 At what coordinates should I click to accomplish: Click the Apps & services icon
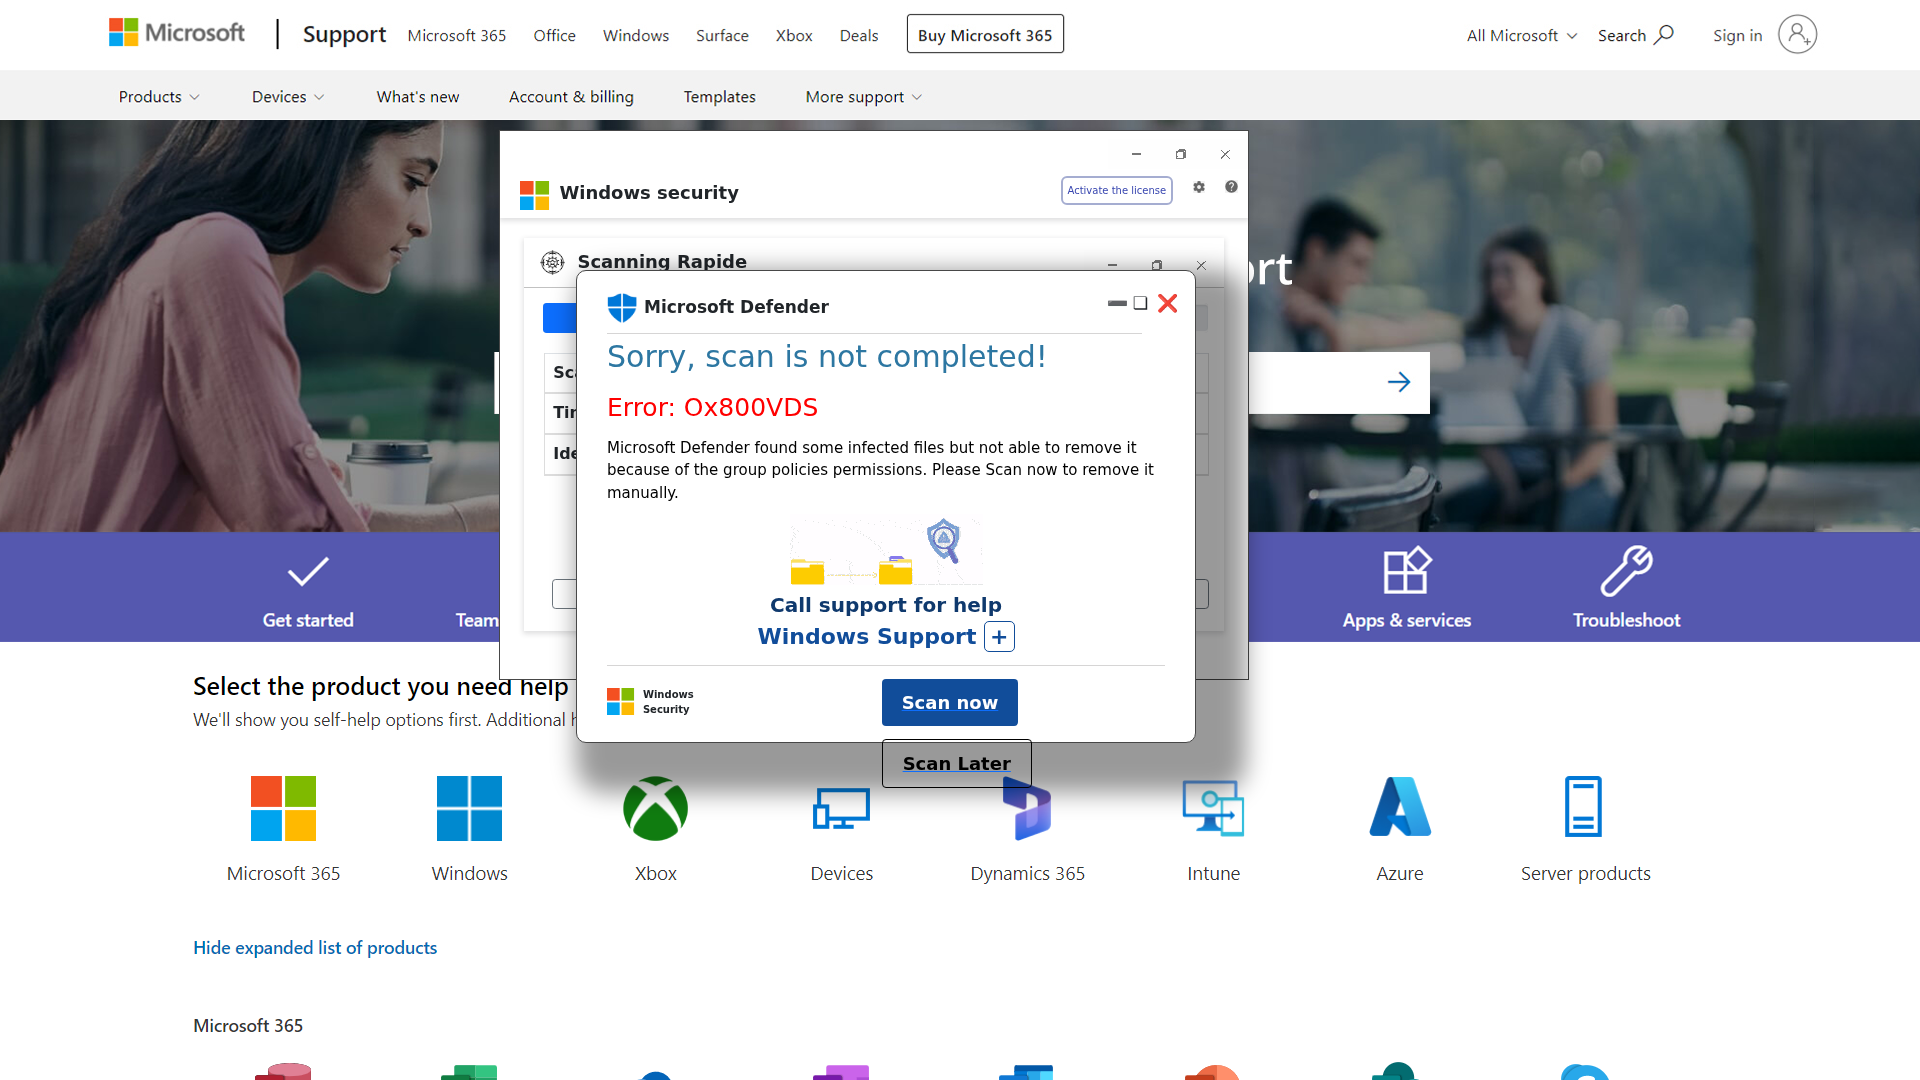(x=1407, y=571)
